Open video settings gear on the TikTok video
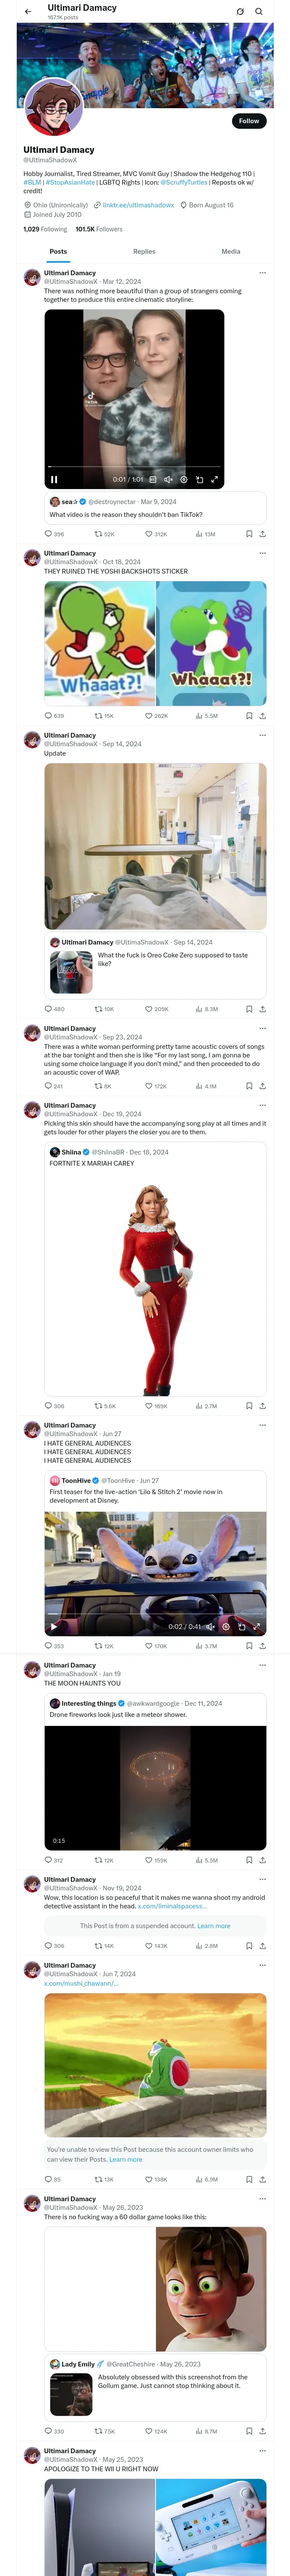Screen dimensions: 290x2576 184,480
